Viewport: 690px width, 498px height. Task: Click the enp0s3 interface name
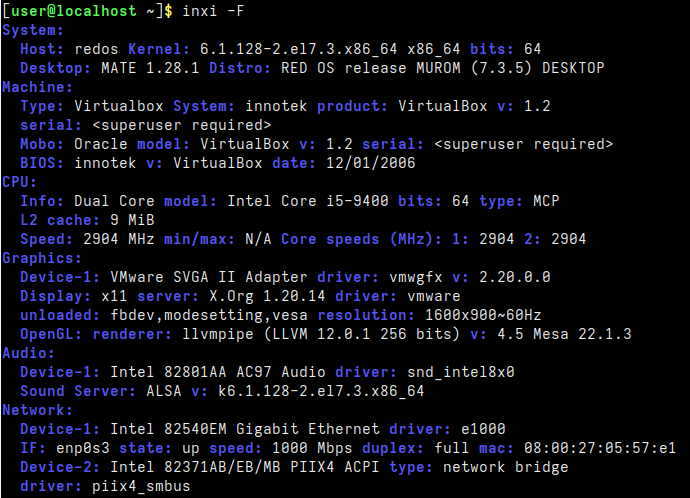coord(83,448)
